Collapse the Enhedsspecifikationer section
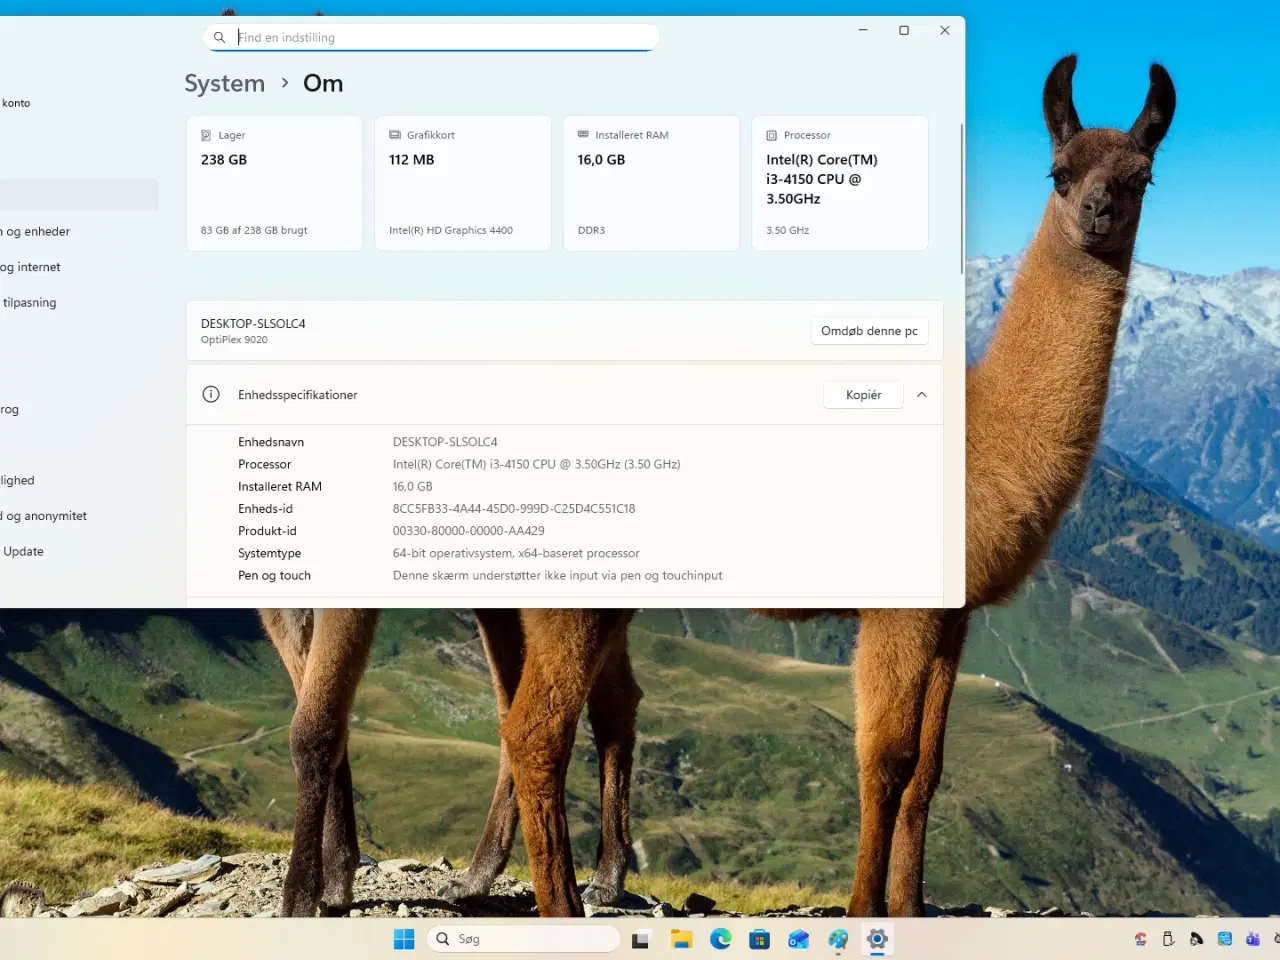Viewport: 1280px width, 960px height. pyautogui.click(x=921, y=395)
